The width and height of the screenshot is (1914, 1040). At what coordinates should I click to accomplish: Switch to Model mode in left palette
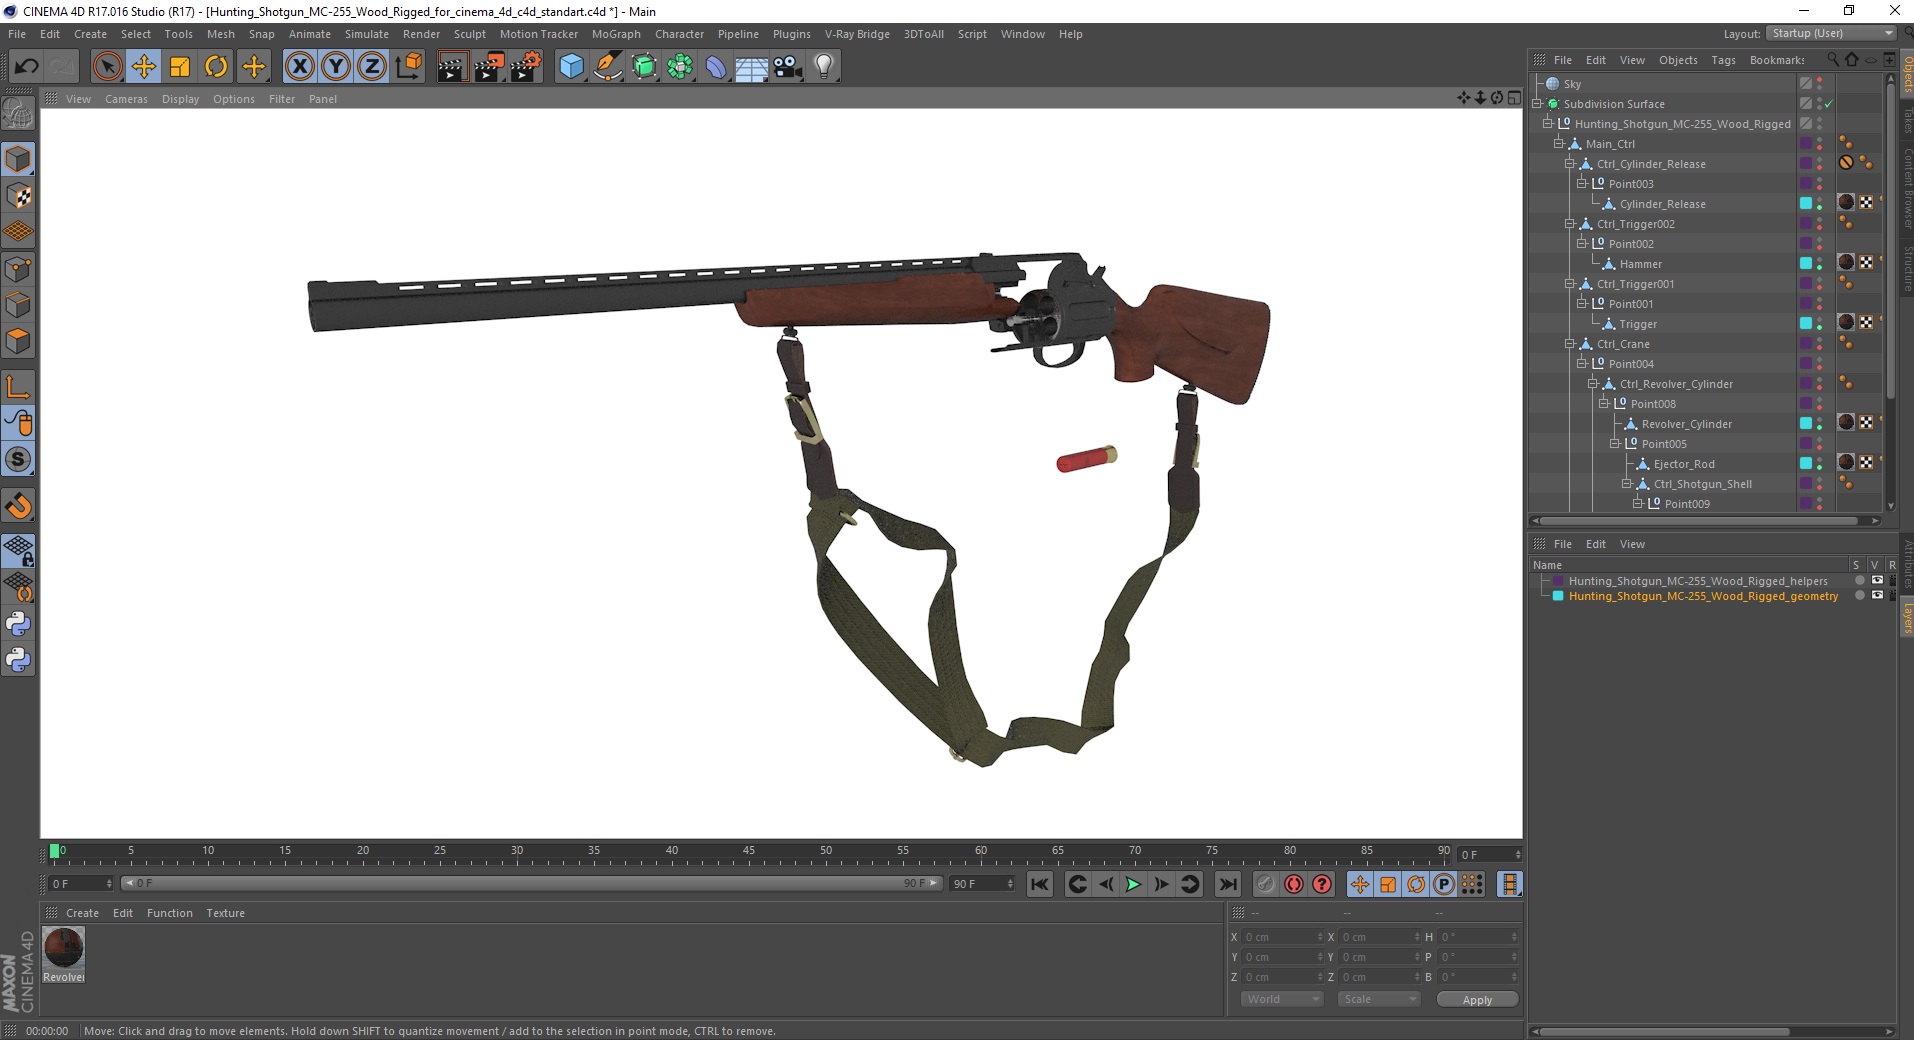point(18,159)
